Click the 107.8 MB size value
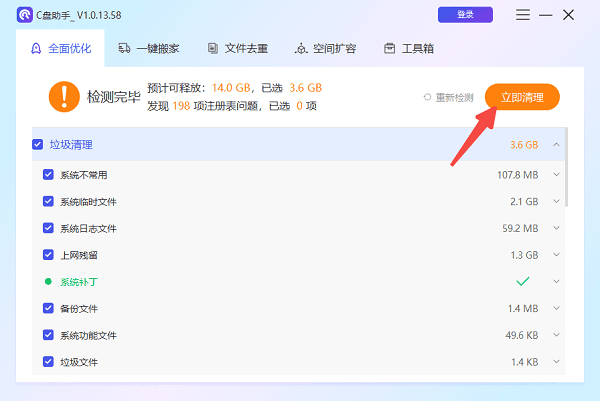 tap(518, 175)
